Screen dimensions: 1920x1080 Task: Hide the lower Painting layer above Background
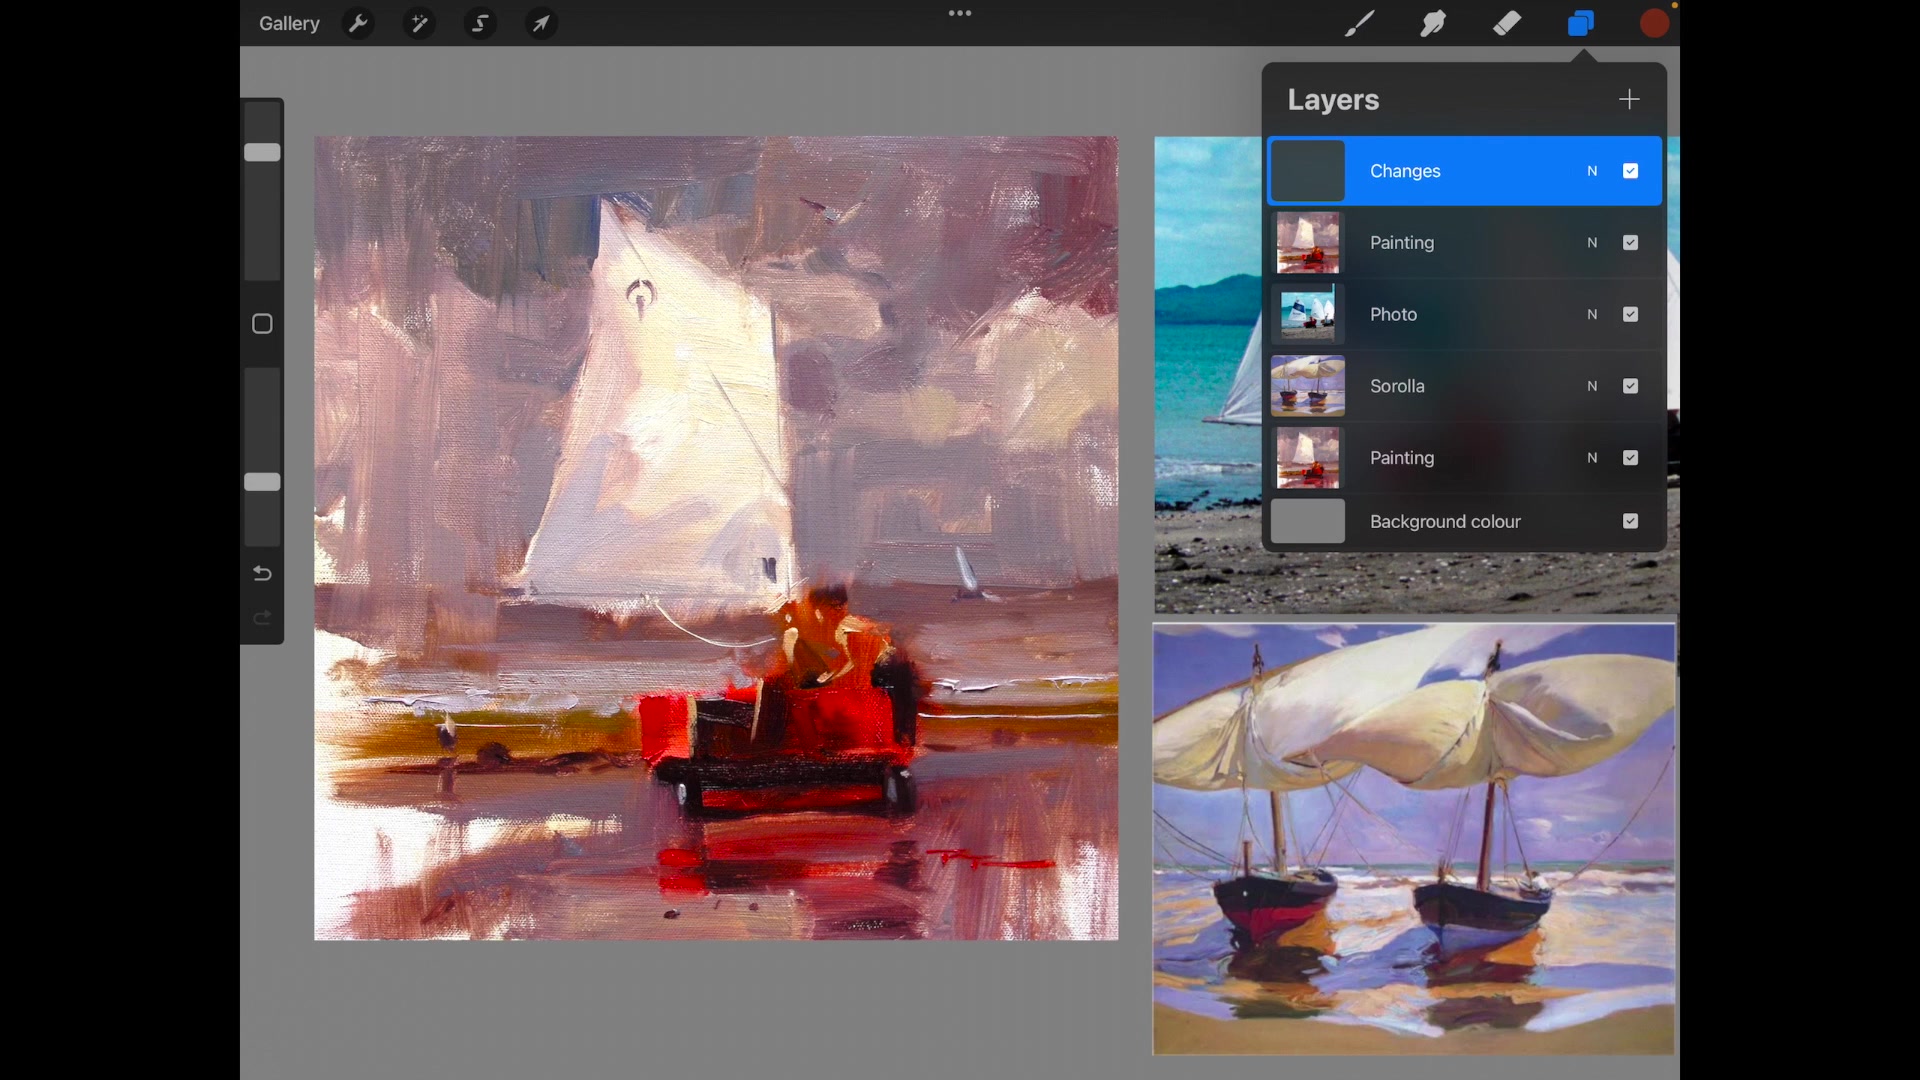pyautogui.click(x=1631, y=458)
